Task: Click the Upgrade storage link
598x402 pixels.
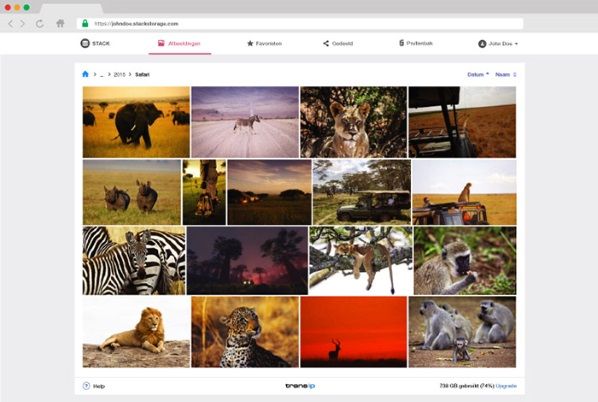Action: (x=506, y=386)
